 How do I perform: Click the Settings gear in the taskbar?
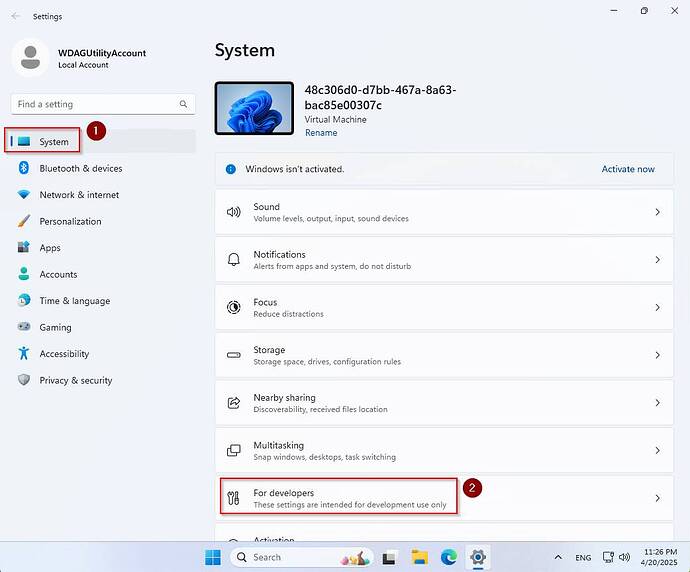coord(478,557)
